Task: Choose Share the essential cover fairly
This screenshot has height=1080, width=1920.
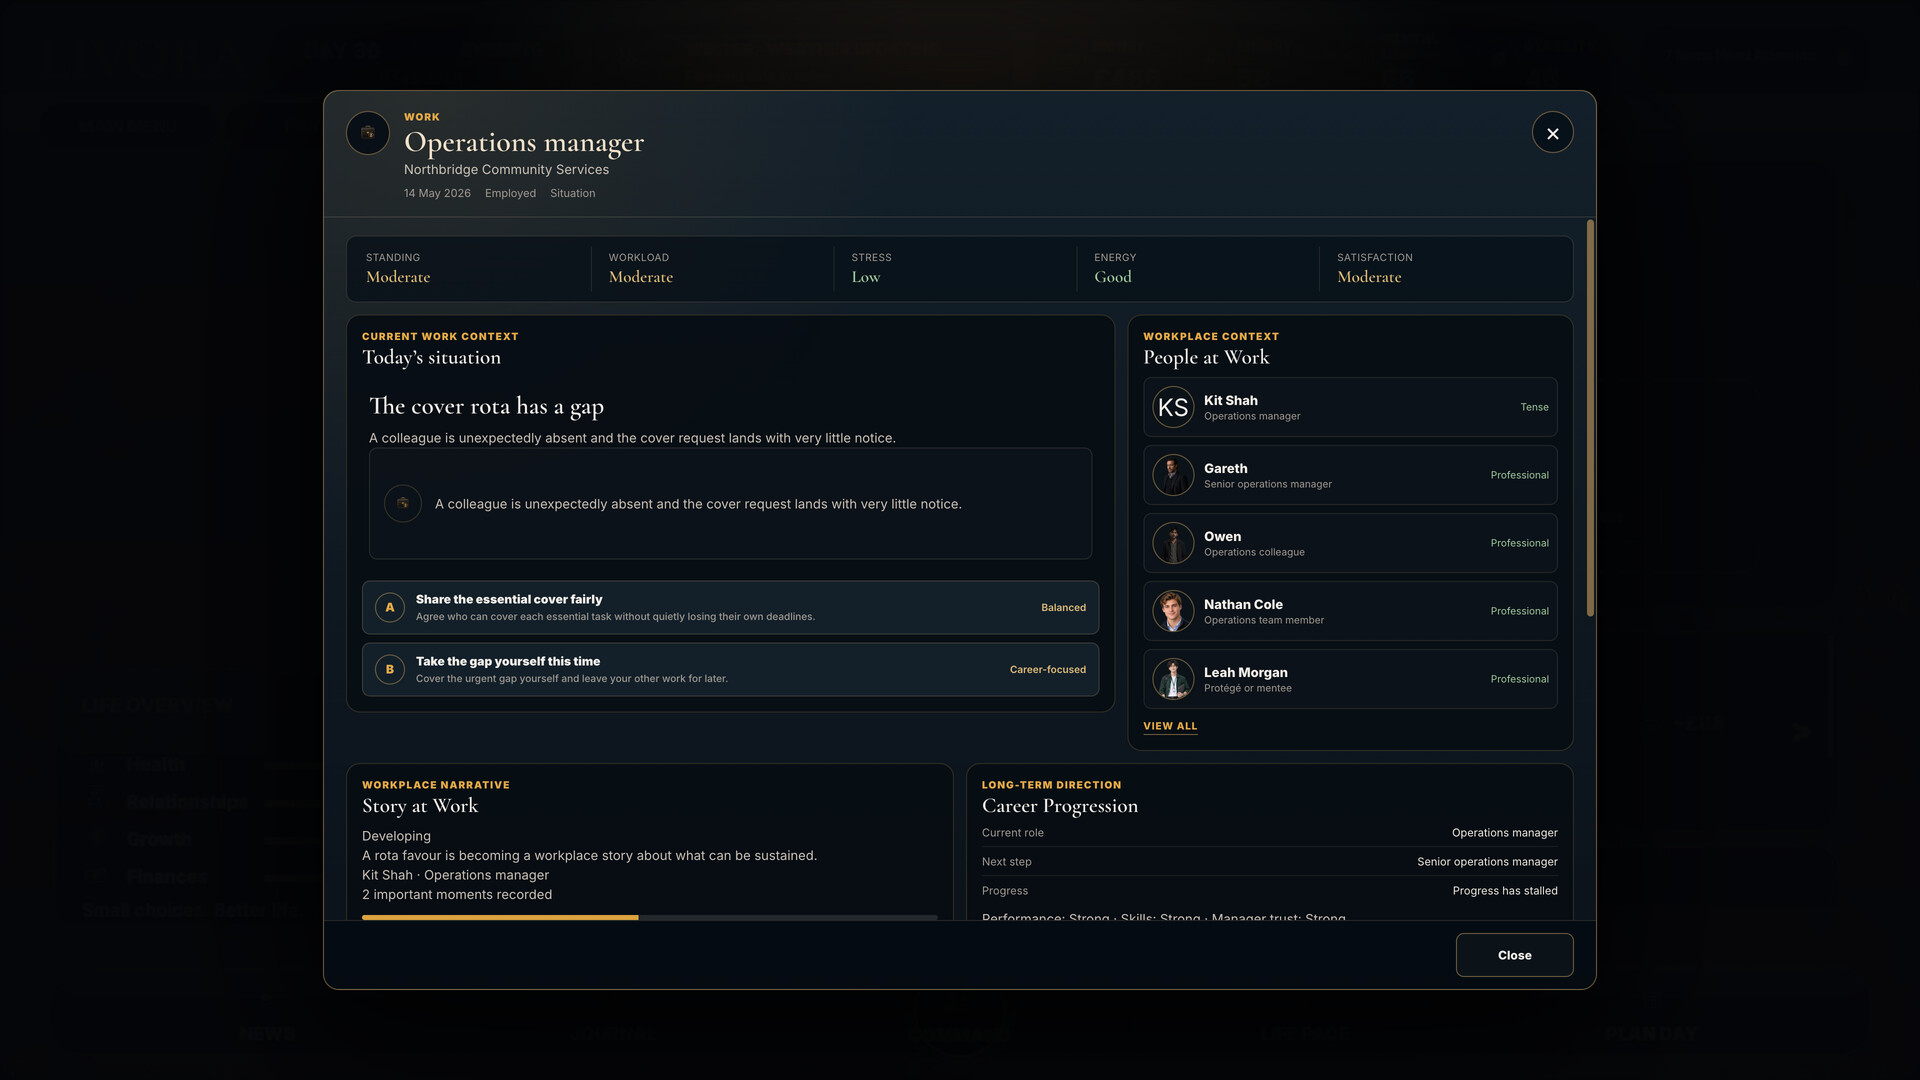Action: (730, 608)
